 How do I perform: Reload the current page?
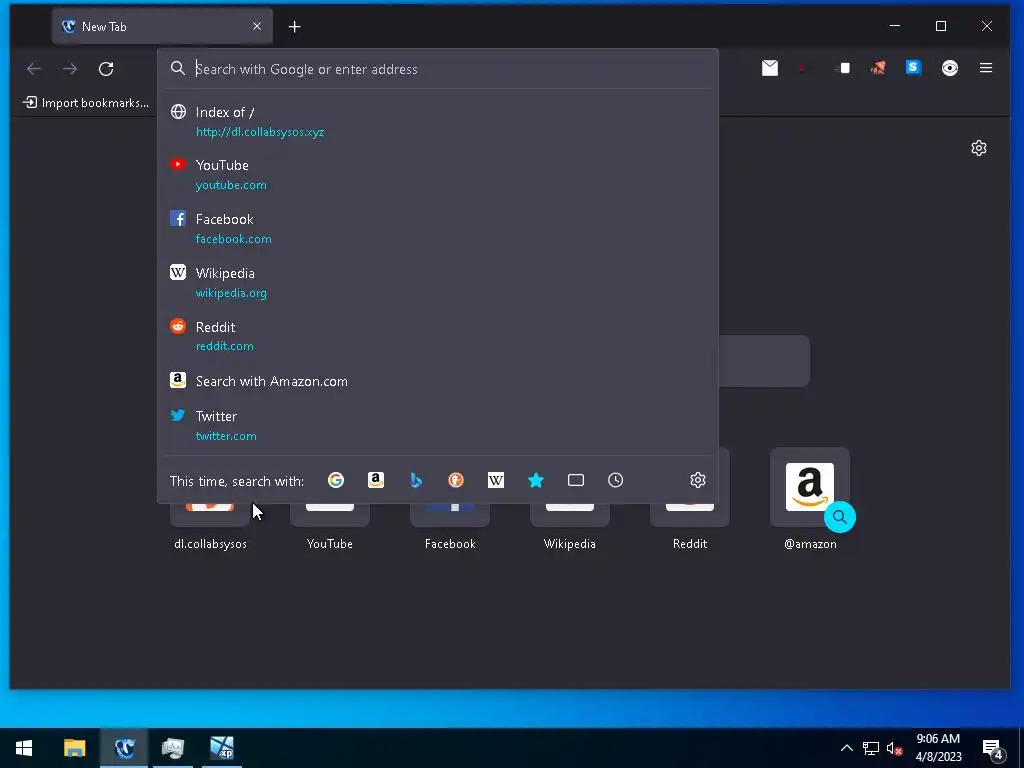tap(106, 69)
